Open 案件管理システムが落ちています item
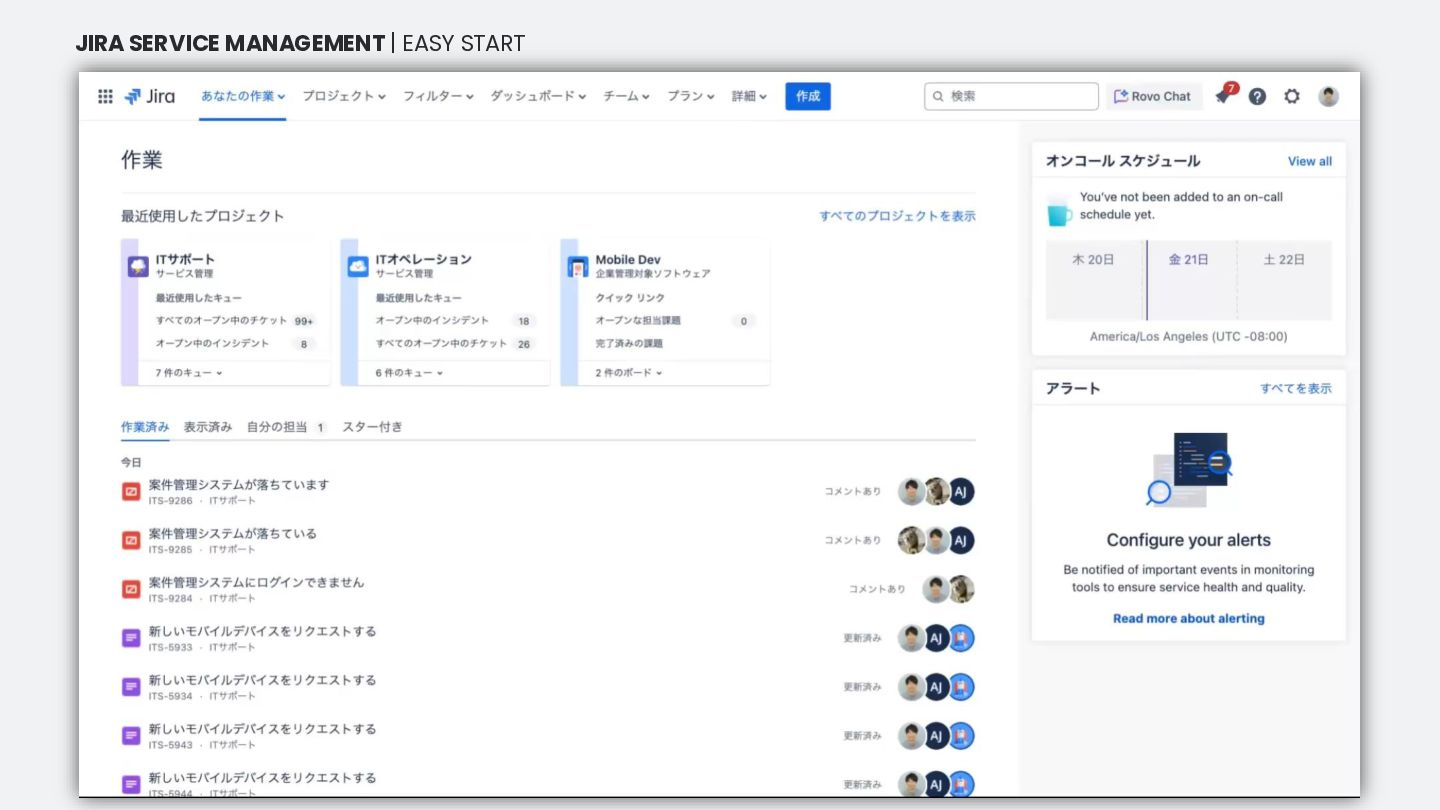This screenshot has width=1440, height=810. [x=239, y=485]
